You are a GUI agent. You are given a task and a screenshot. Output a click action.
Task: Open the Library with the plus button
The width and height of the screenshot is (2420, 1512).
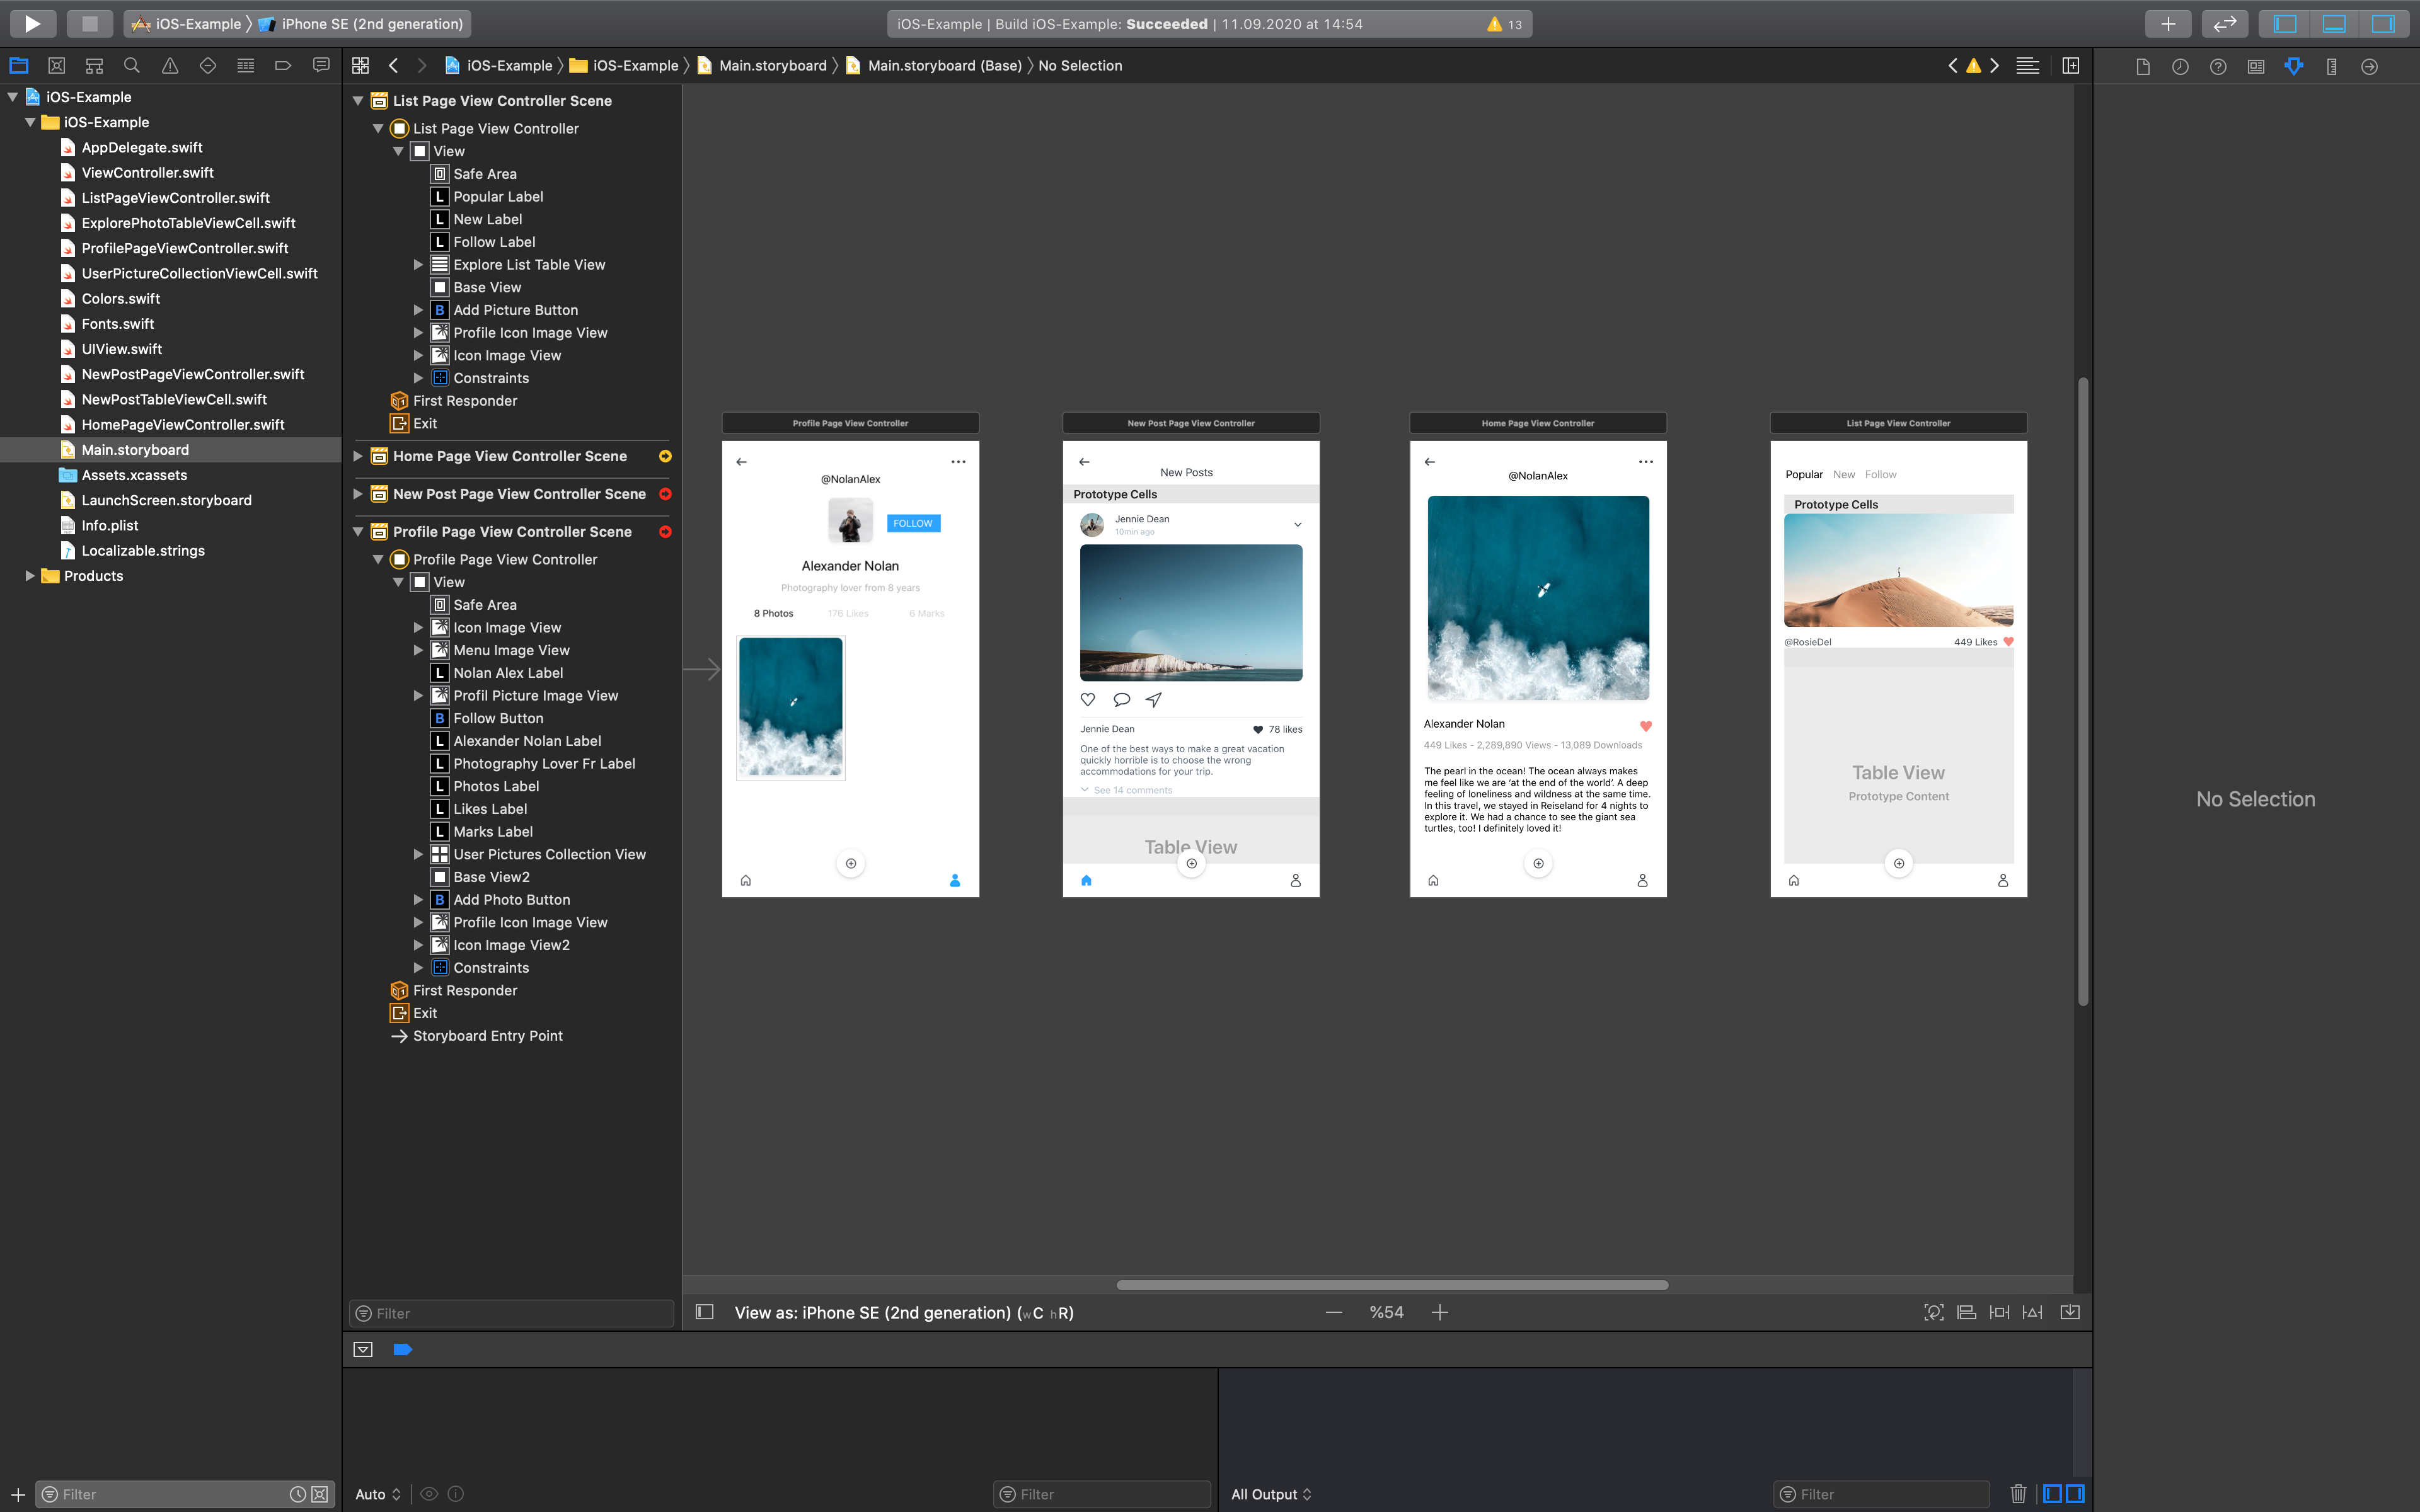pos(2168,24)
